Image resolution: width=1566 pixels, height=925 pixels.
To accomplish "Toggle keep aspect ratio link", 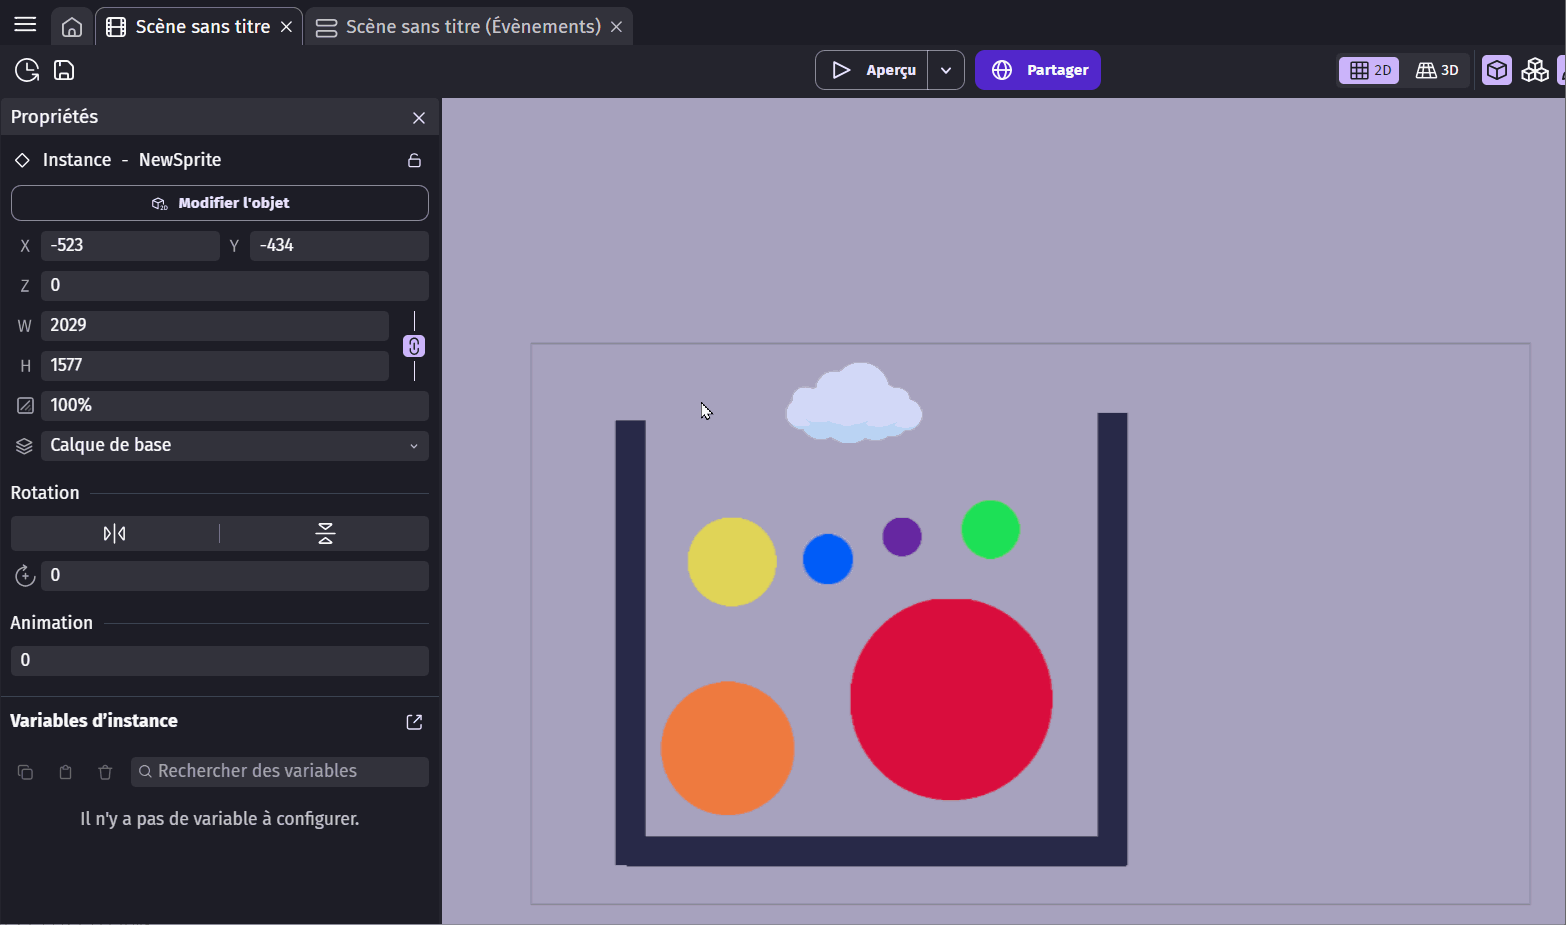I will pyautogui.click(x=414, y=346).
